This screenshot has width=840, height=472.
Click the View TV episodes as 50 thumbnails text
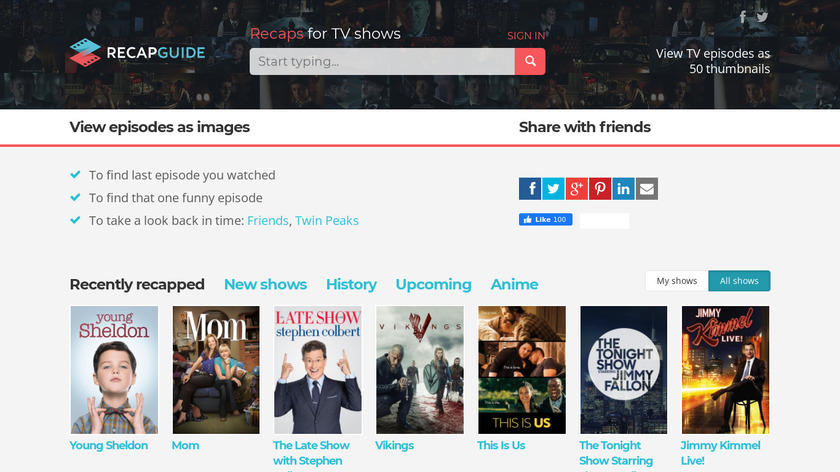pos(713,61)
